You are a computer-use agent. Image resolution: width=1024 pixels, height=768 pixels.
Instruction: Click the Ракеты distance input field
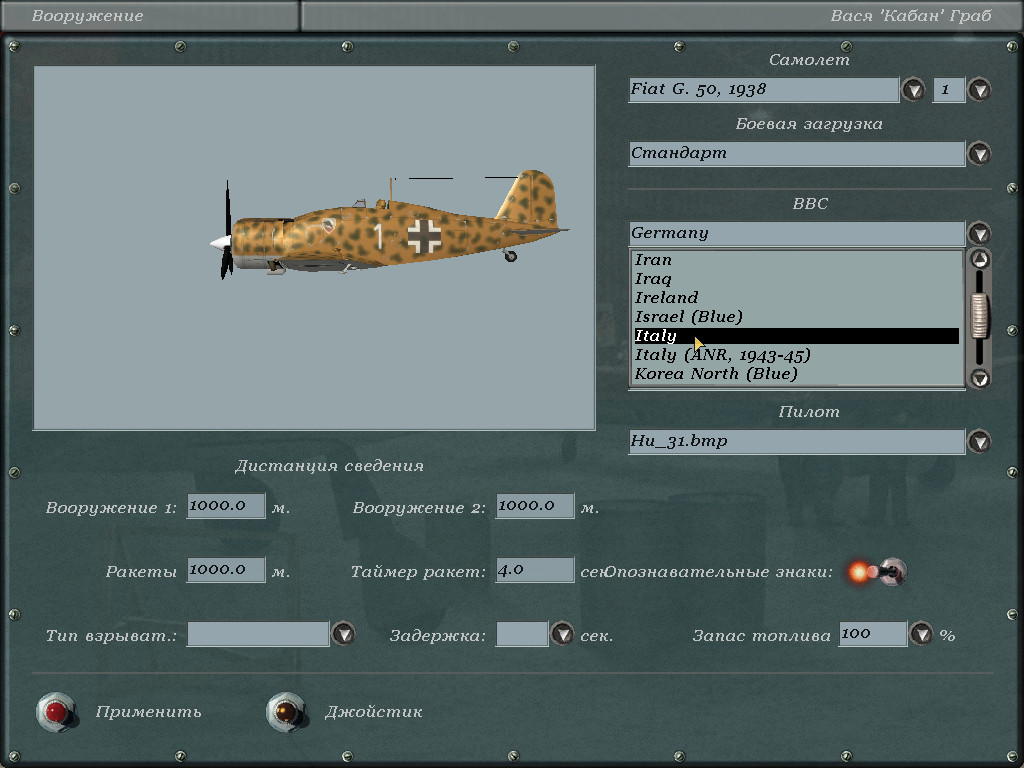pos(226,570)
